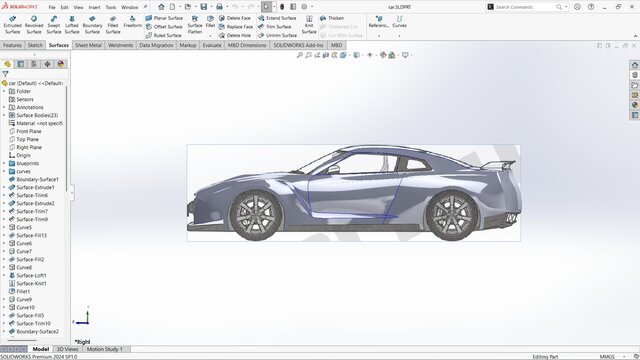Expand Surface Bodies(23) tree item
The height and width of the screenshot is (360, 640).
coord(4,115)
